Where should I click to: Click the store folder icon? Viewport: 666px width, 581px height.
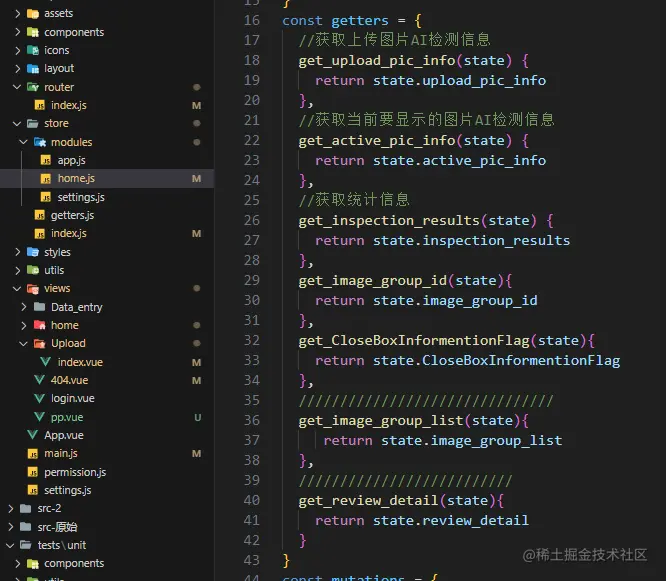33,123
